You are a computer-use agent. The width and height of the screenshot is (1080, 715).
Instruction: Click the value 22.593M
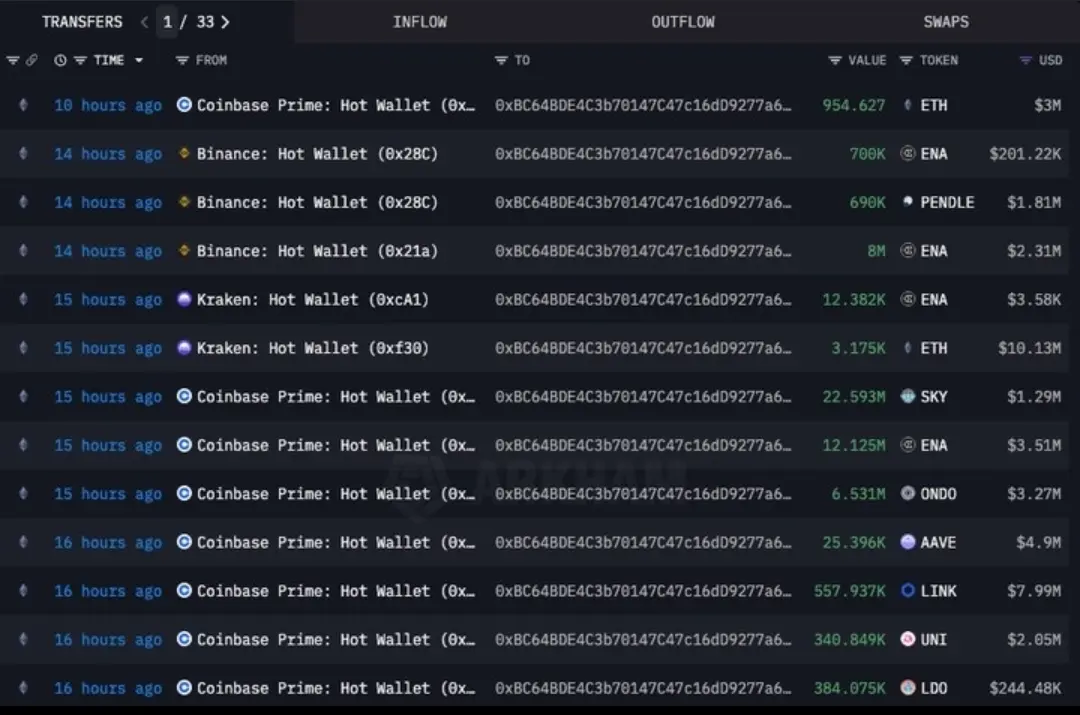pyautogui.click(x=853, y=397)
